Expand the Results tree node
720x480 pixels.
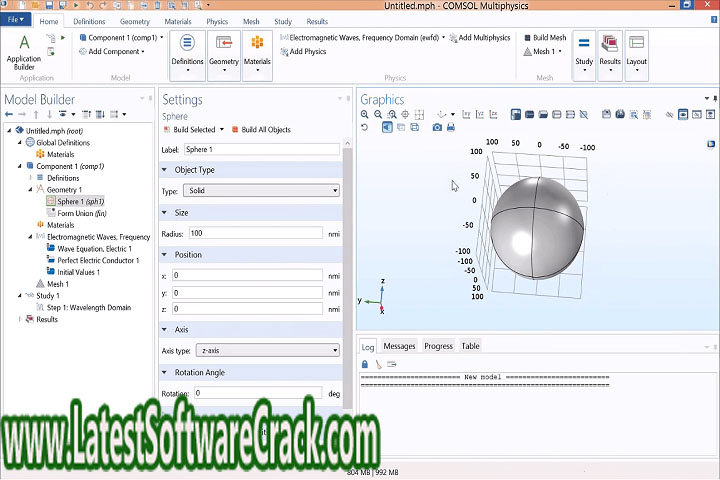click(x=20, y=319)
